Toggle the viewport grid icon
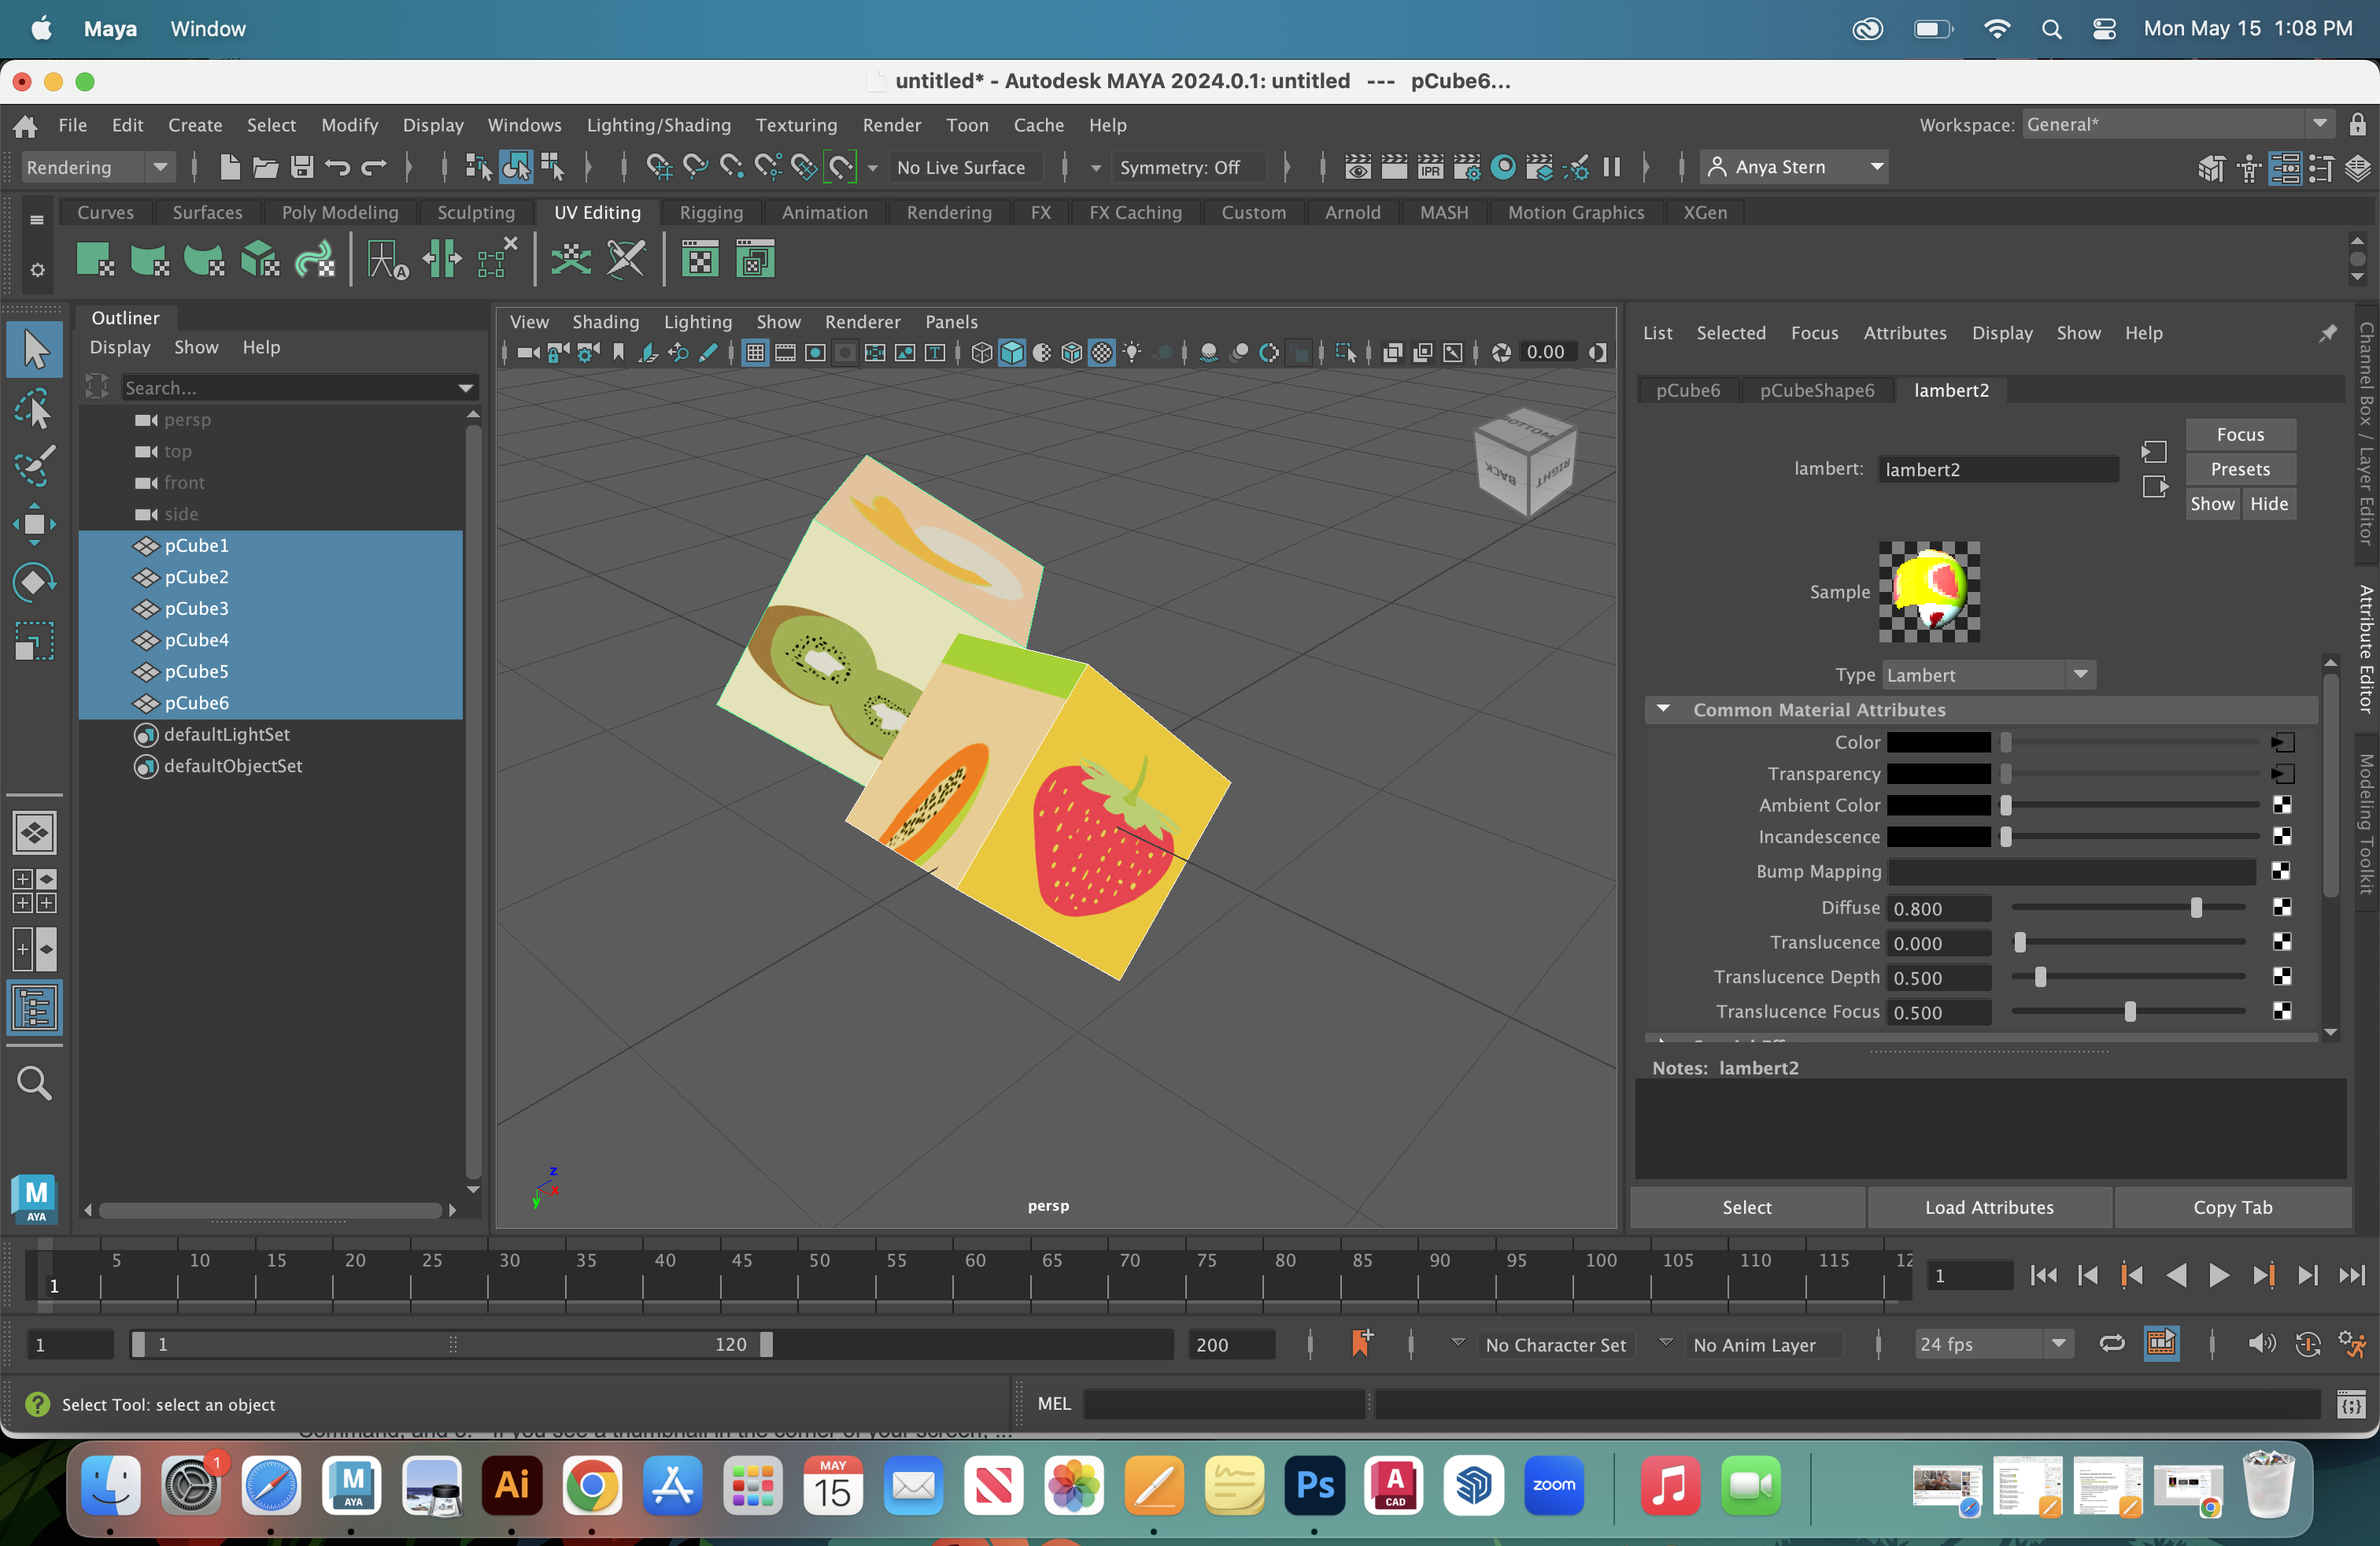The image size is (2380, 1546). (x=756, y=352)
